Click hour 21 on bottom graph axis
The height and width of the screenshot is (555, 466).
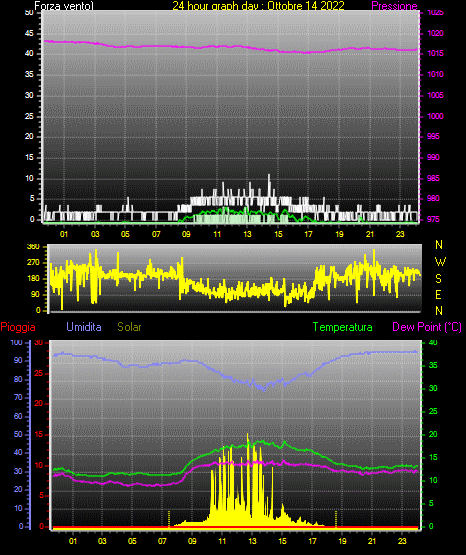point(372,541)
